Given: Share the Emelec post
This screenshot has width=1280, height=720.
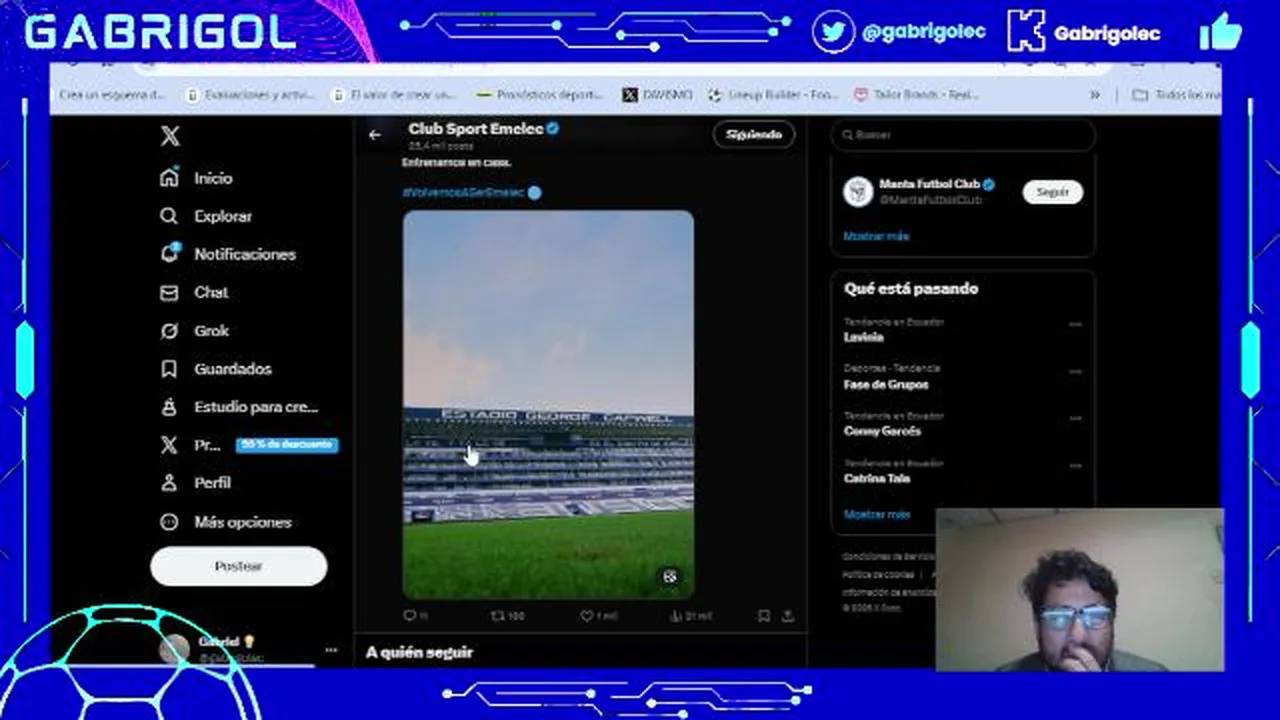Looking at the screenshot, I should click(788, 616).
